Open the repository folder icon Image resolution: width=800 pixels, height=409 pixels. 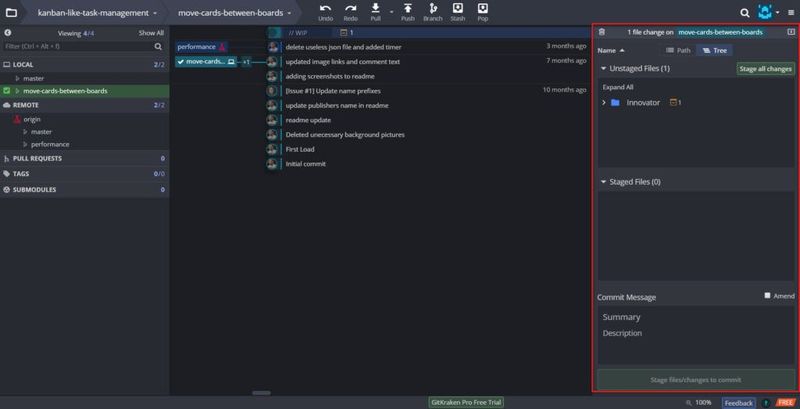click(11, 13)
